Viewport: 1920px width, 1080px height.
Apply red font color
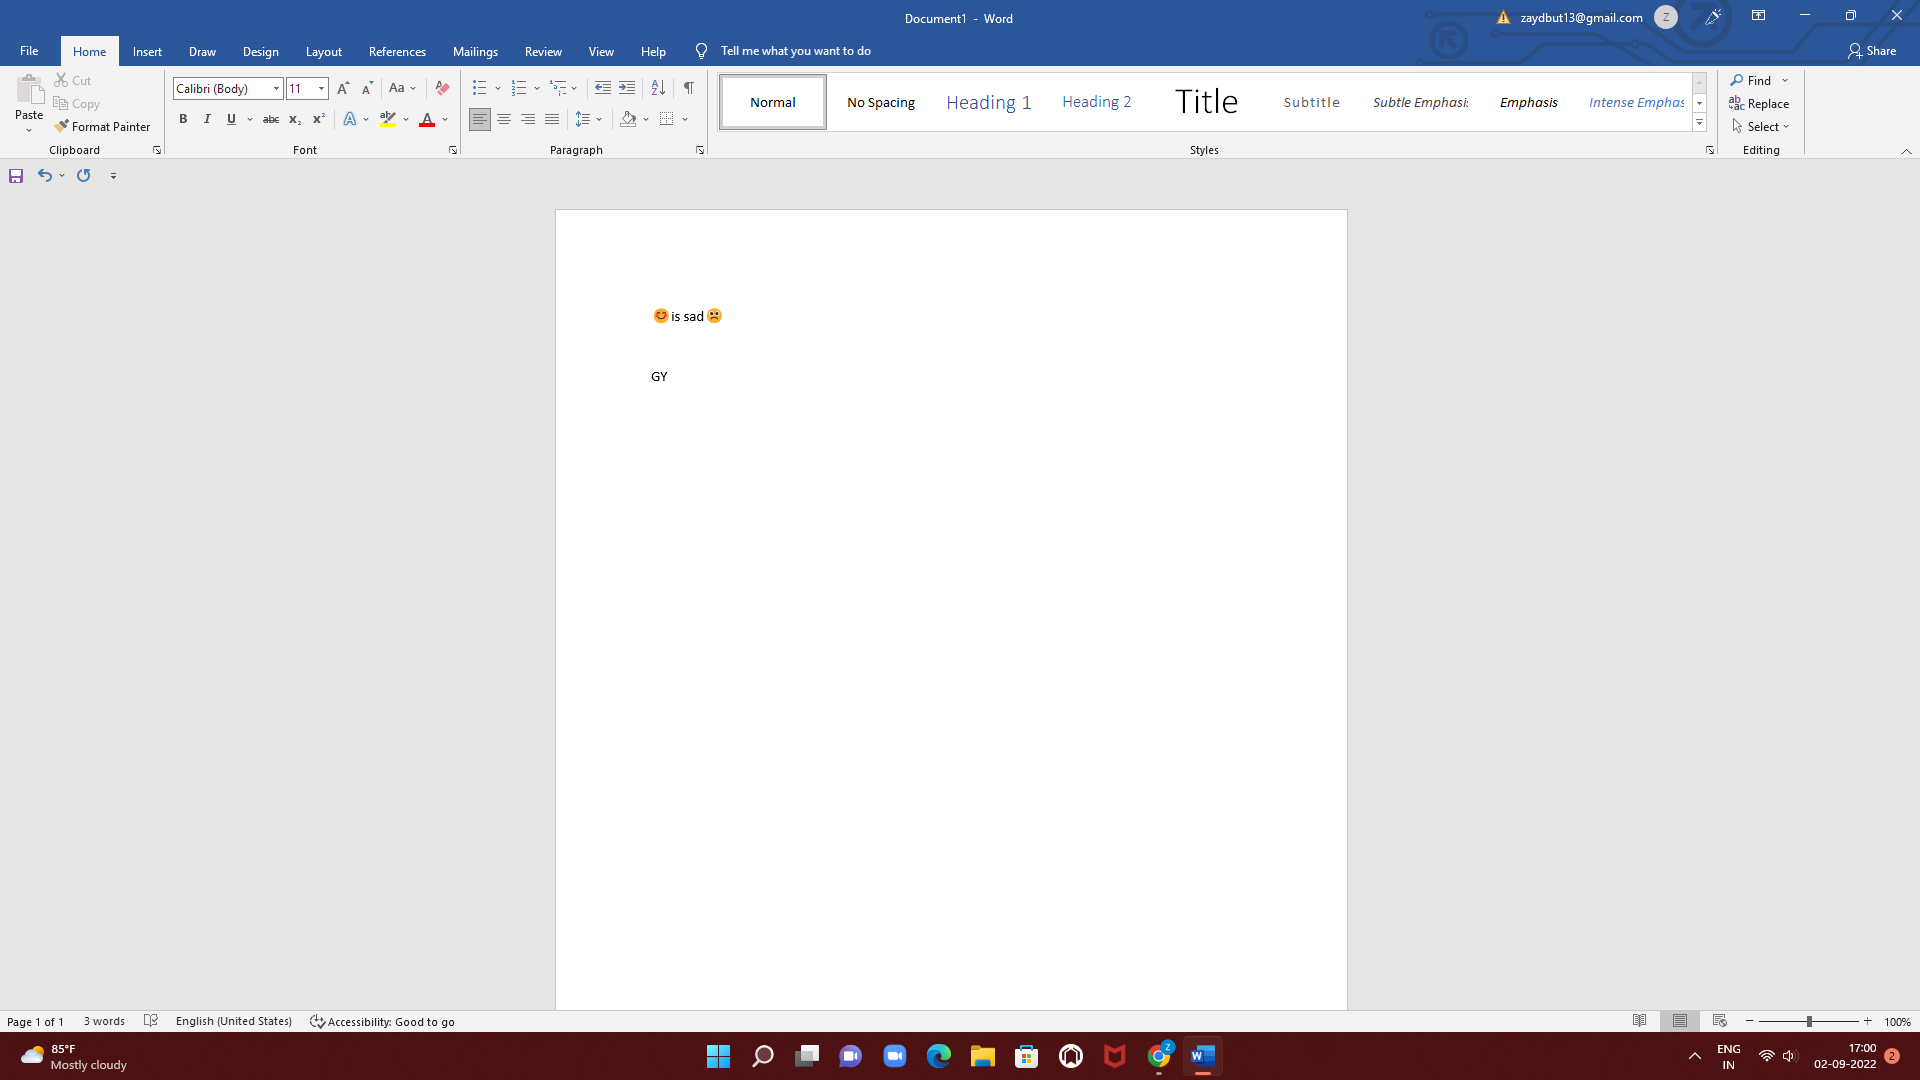click(x=427, y=119)
